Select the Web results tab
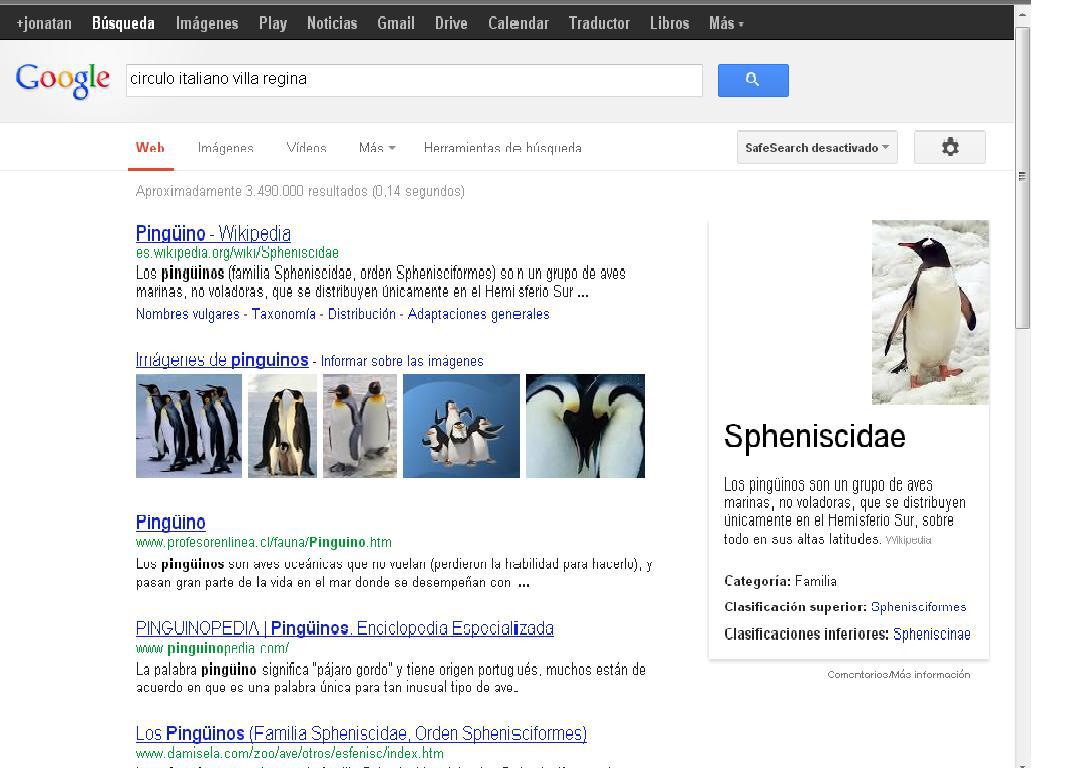The width and height of the screenshot is (1085, 768). 150,147
